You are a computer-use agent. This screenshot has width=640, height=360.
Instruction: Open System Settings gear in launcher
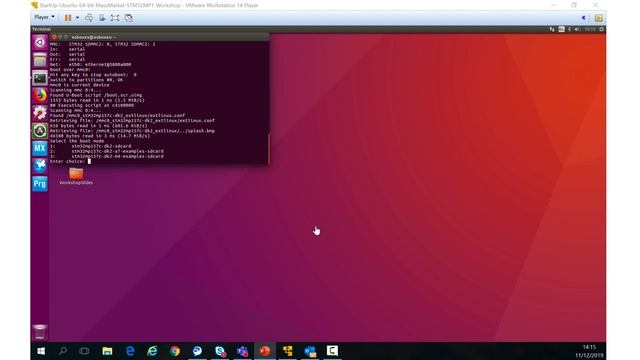(40, 113)
